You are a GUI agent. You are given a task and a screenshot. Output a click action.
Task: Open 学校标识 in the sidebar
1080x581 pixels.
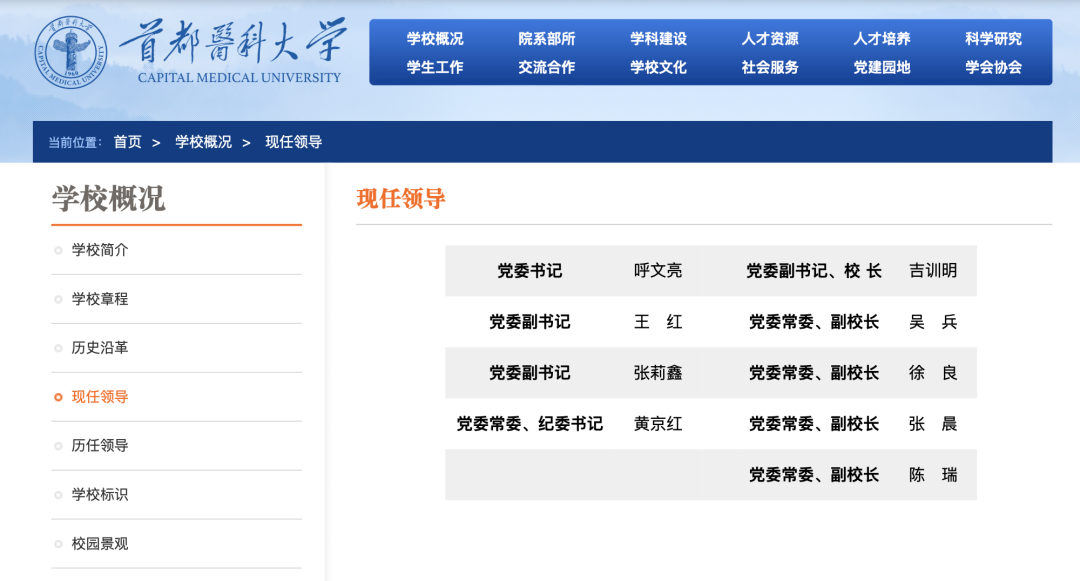coord(100,494)
